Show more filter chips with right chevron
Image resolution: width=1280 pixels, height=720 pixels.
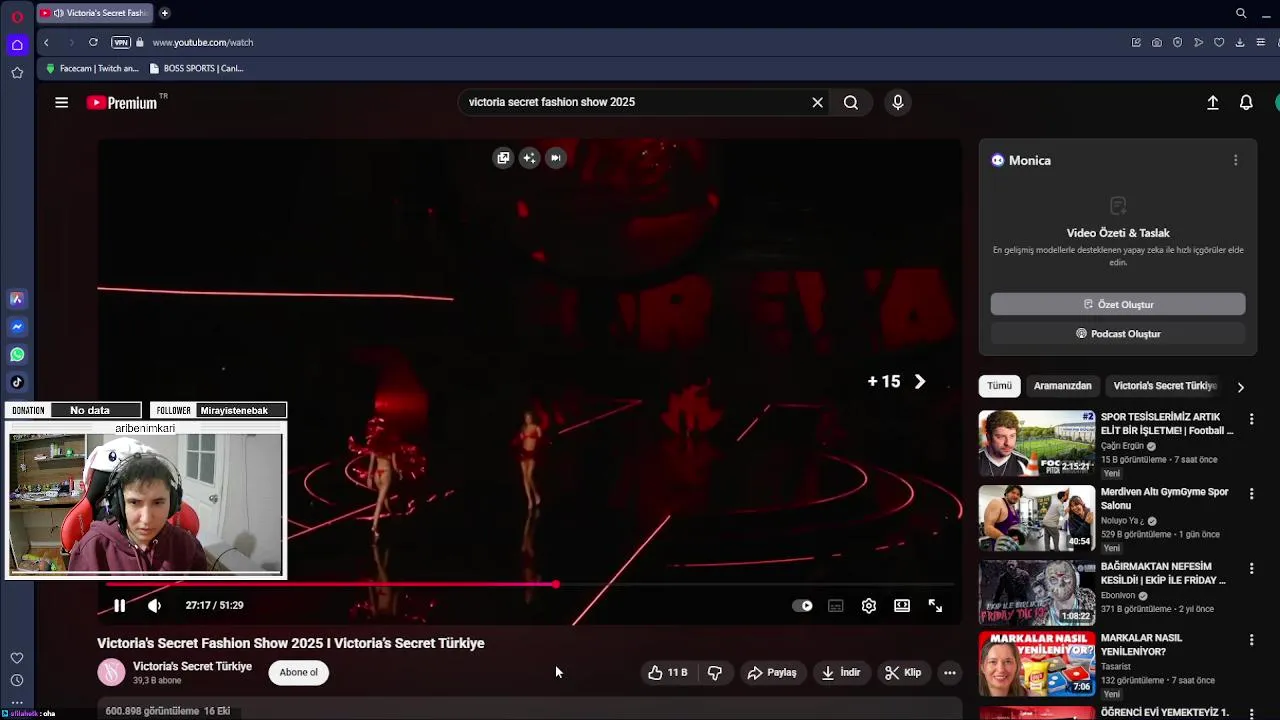coord(1241,387)
